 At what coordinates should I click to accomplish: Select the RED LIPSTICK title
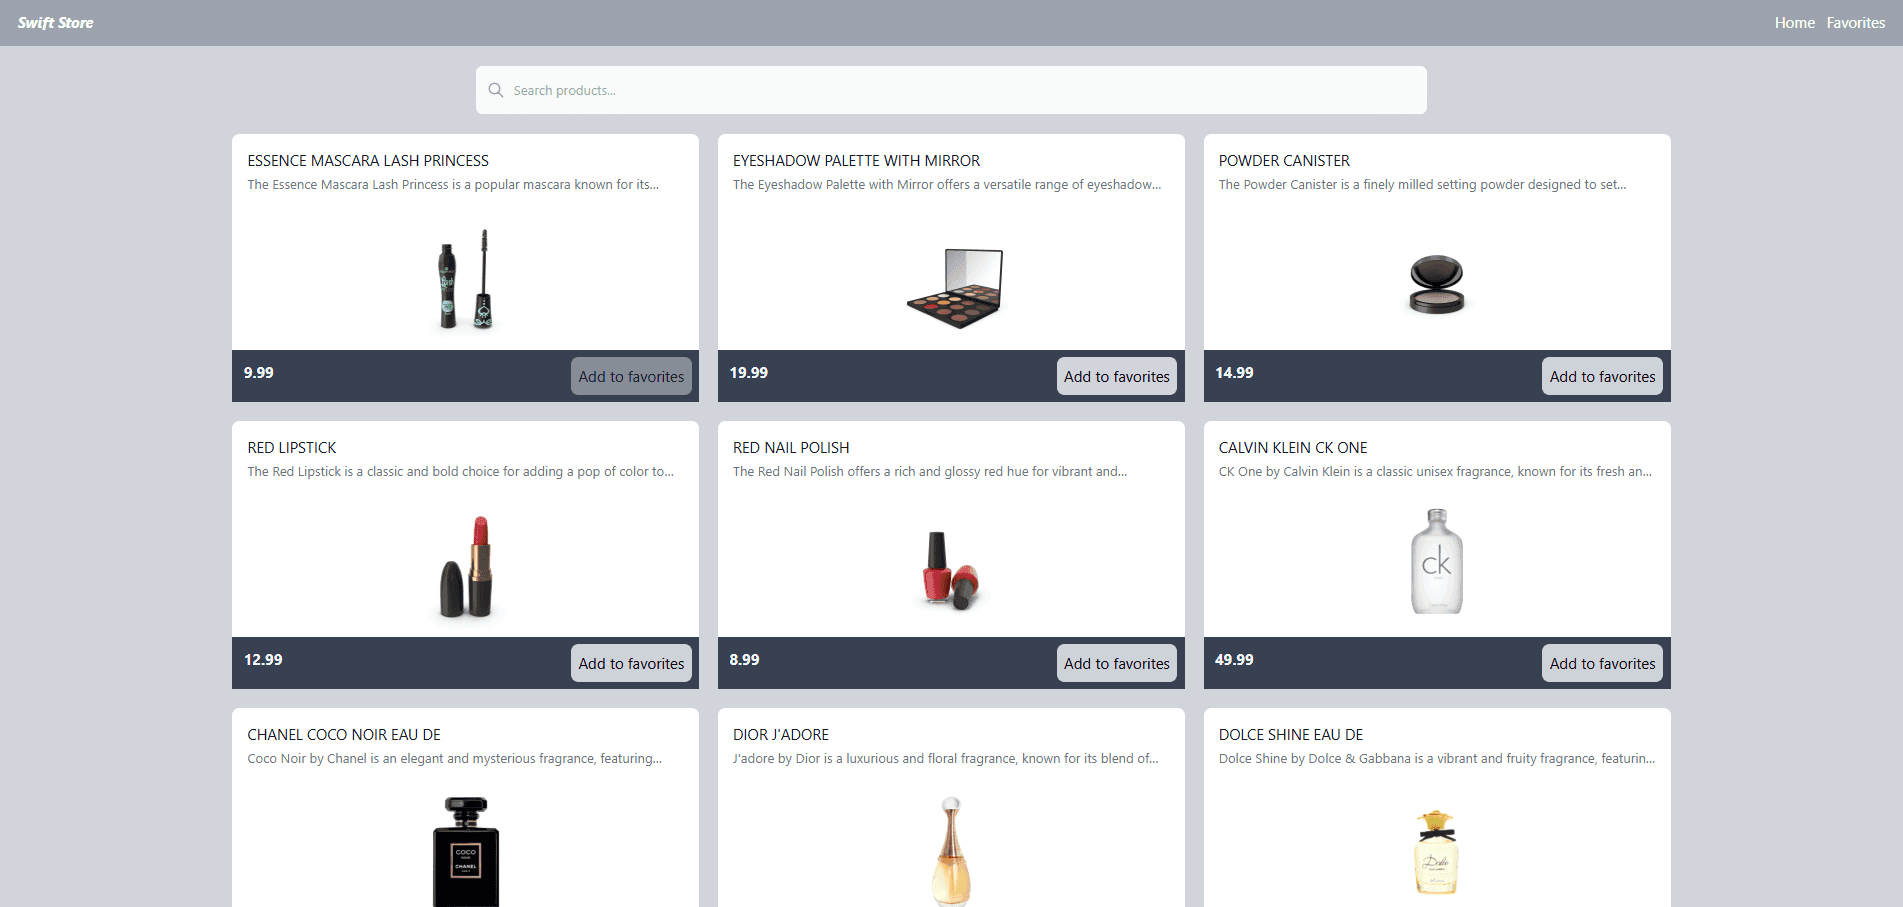(x=292, y=448)
